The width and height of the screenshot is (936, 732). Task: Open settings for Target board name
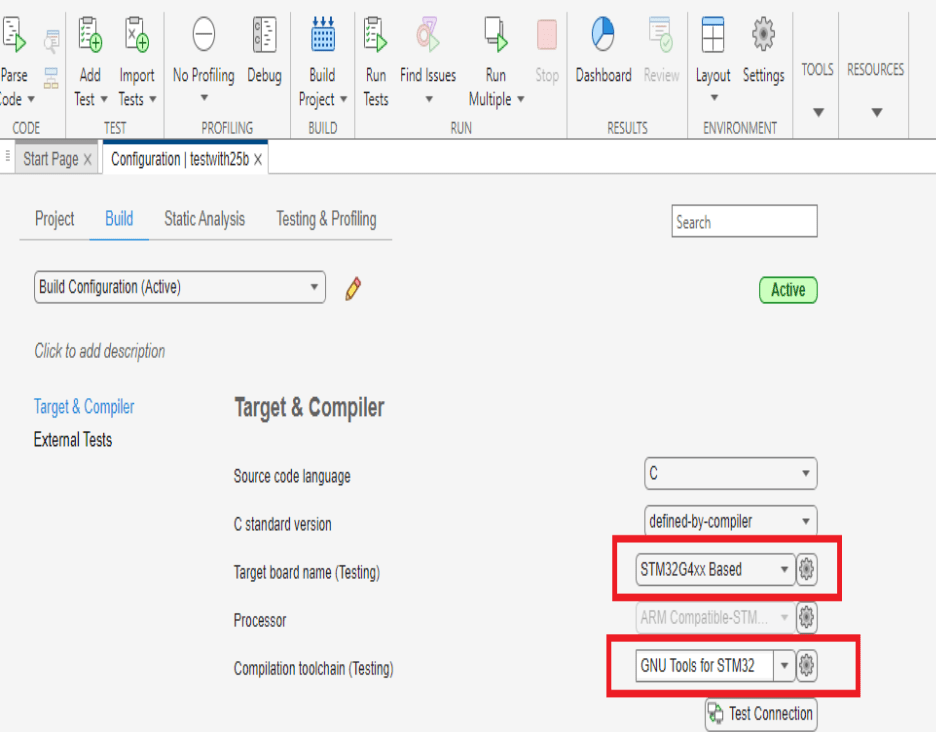click(x=807, y=569)
